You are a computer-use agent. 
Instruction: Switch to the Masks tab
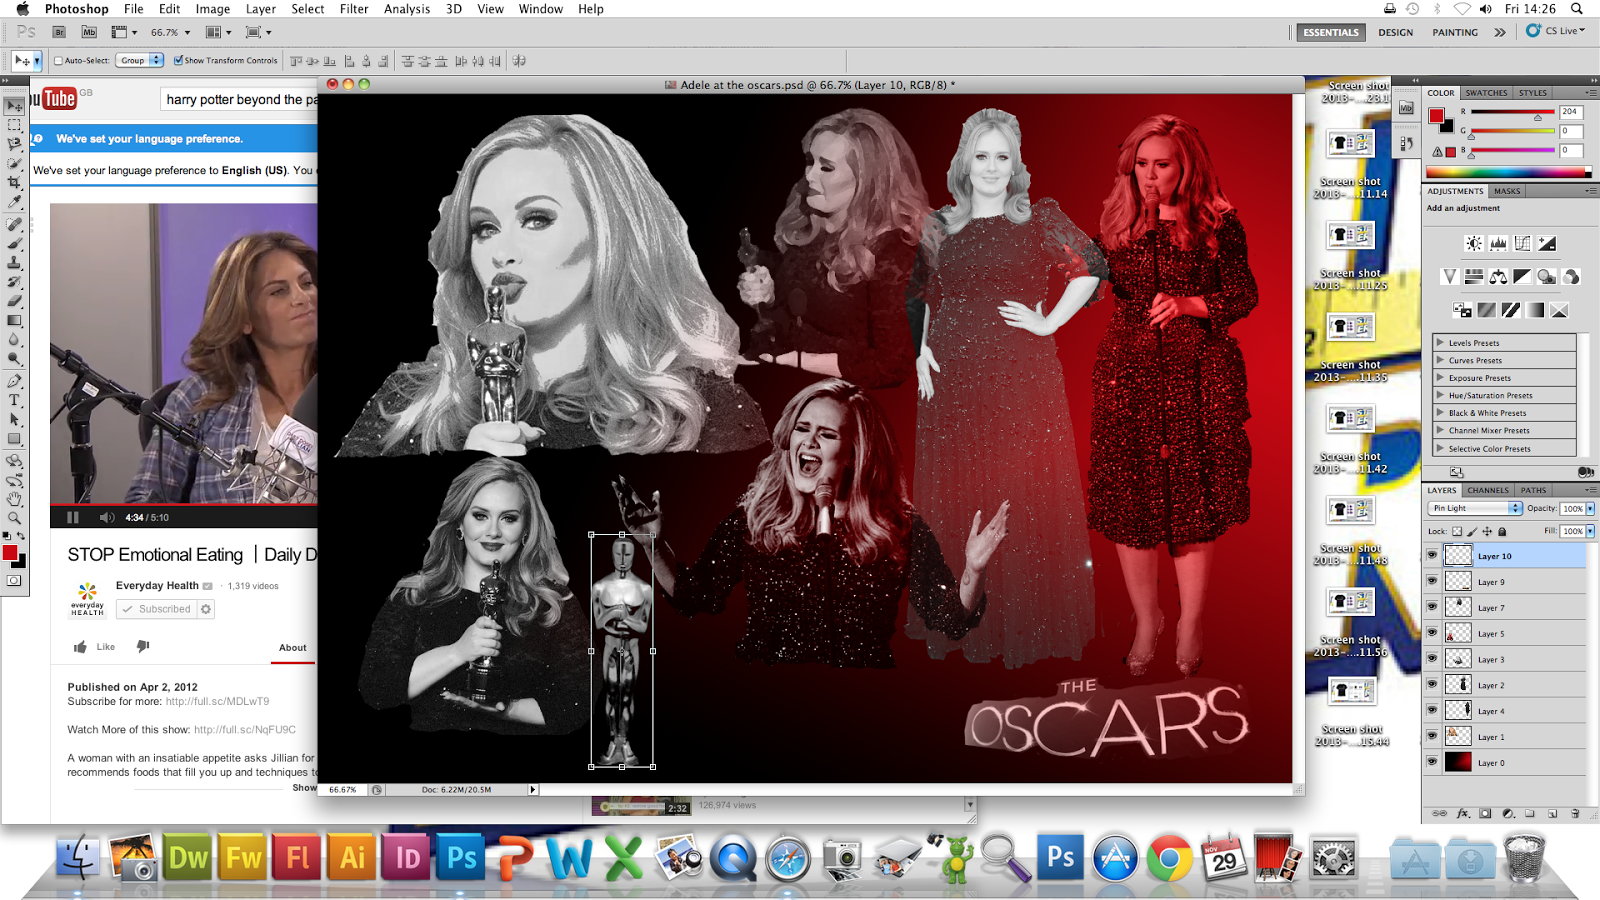1507,191
